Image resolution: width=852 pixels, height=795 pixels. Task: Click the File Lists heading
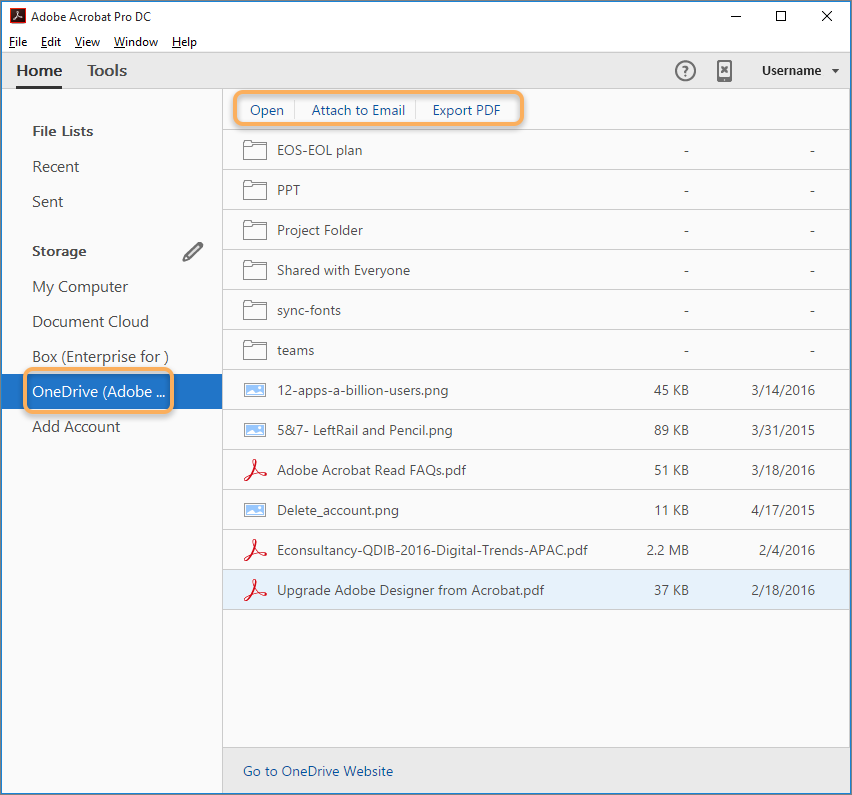(62, 131)
